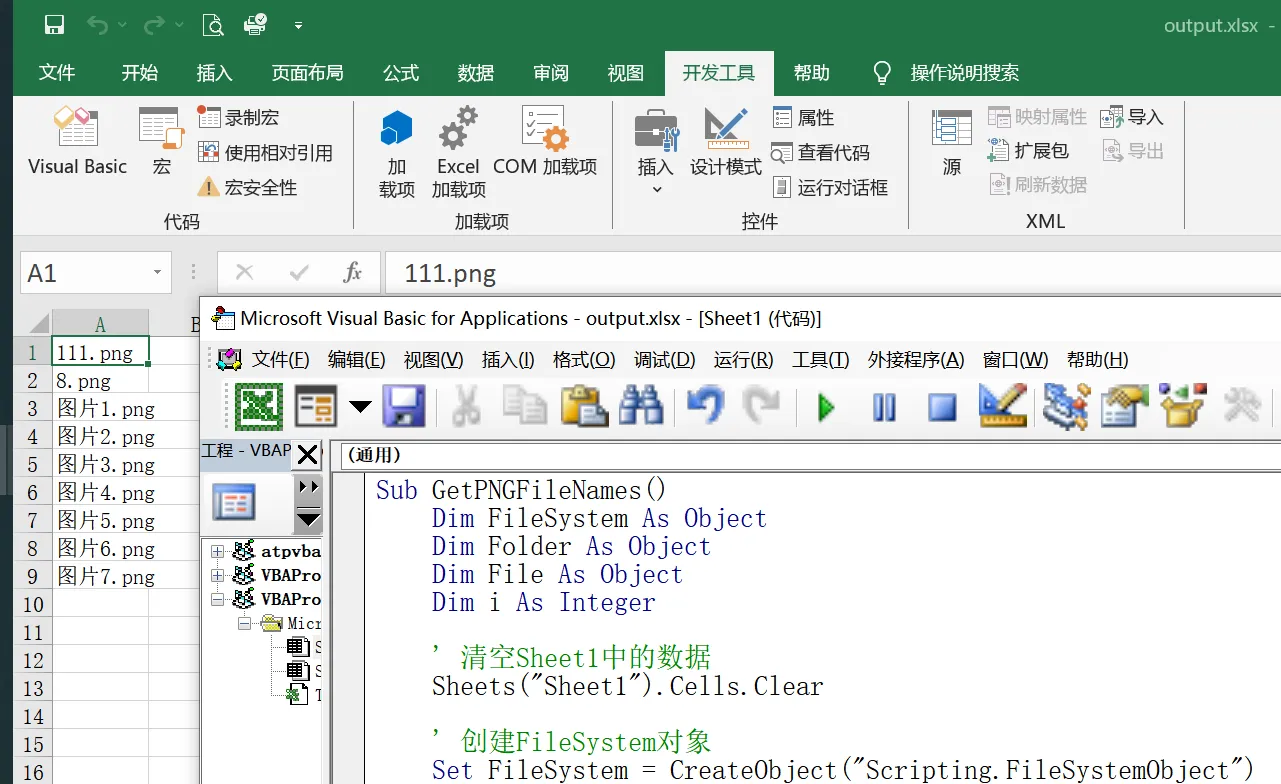Switch to the 视图 ribbon tab

point(626,73)
